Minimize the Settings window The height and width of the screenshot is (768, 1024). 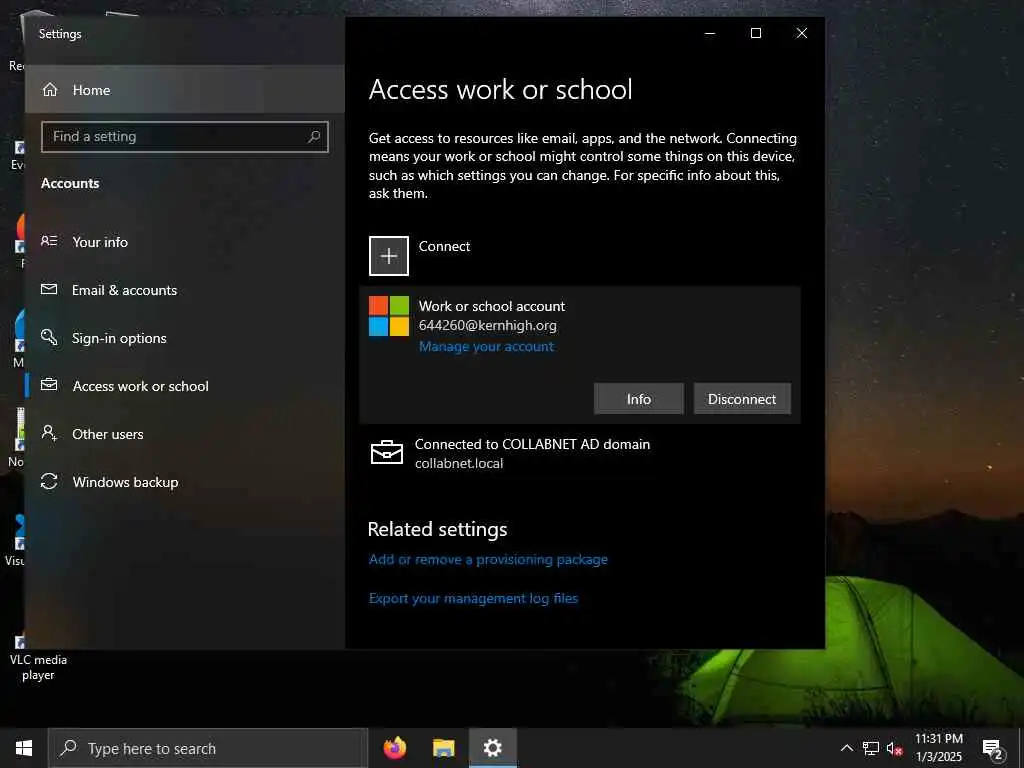coord(710,33)
